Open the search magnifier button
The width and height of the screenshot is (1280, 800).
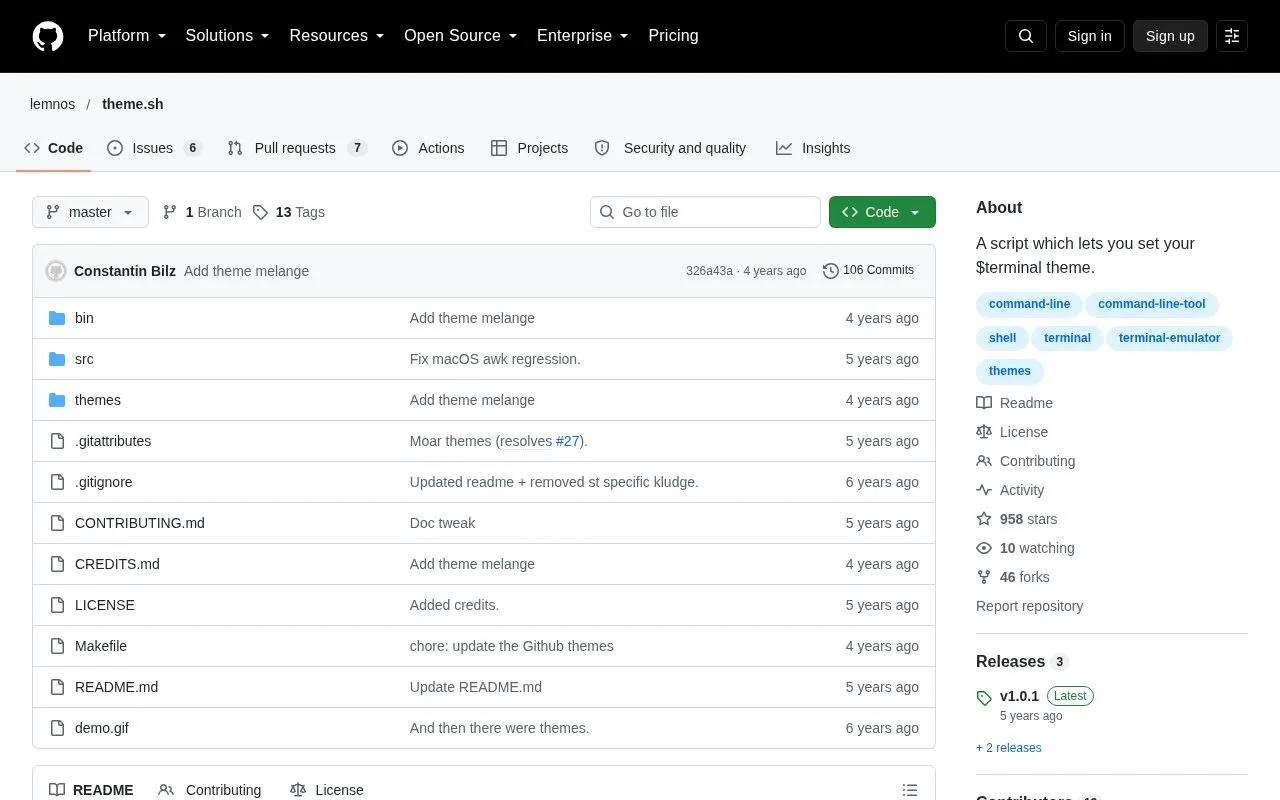tap(1026, 36)
